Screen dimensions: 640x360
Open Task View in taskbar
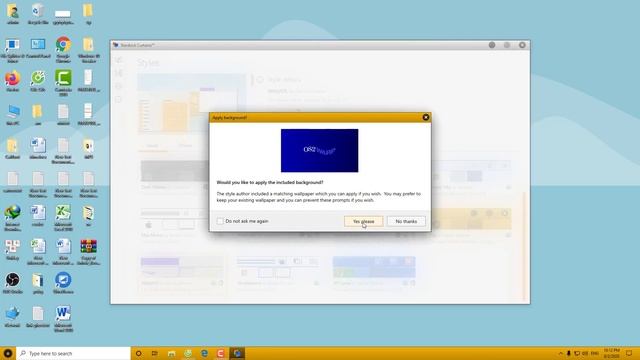pyautogui.click(x=155, y=353)
